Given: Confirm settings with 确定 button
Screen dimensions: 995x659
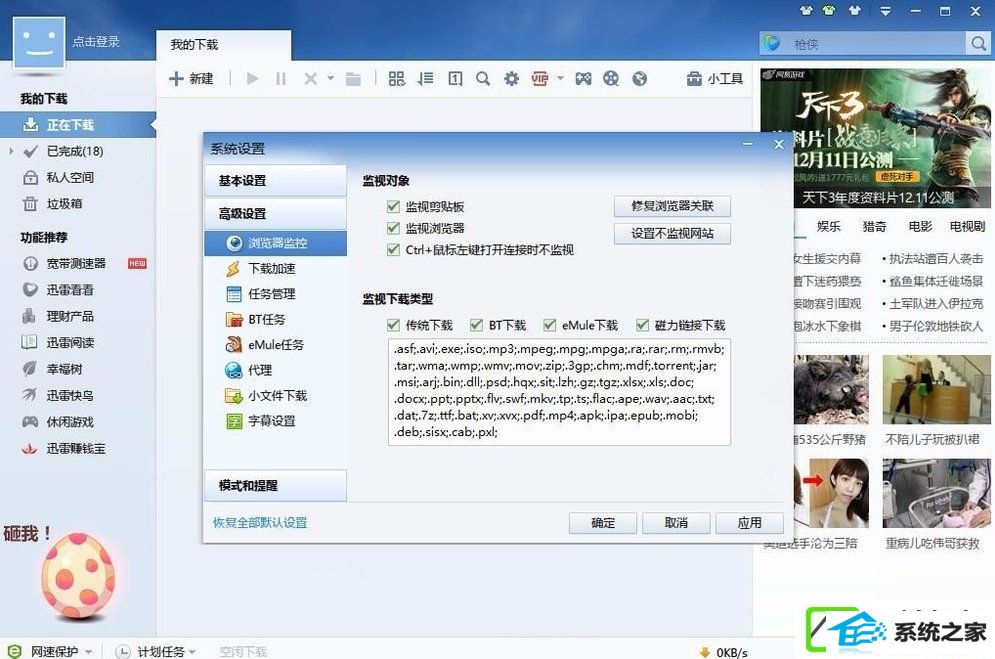Looking at the screenshot, I should 603,523.
